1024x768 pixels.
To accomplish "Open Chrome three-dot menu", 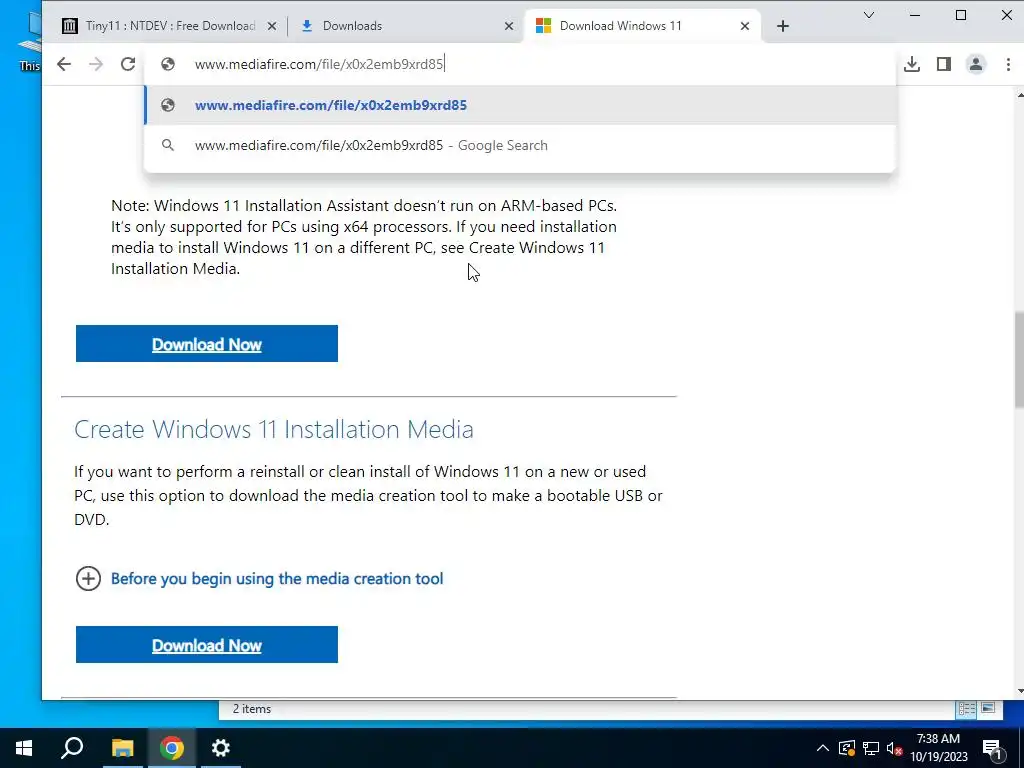I will 1008,64.
